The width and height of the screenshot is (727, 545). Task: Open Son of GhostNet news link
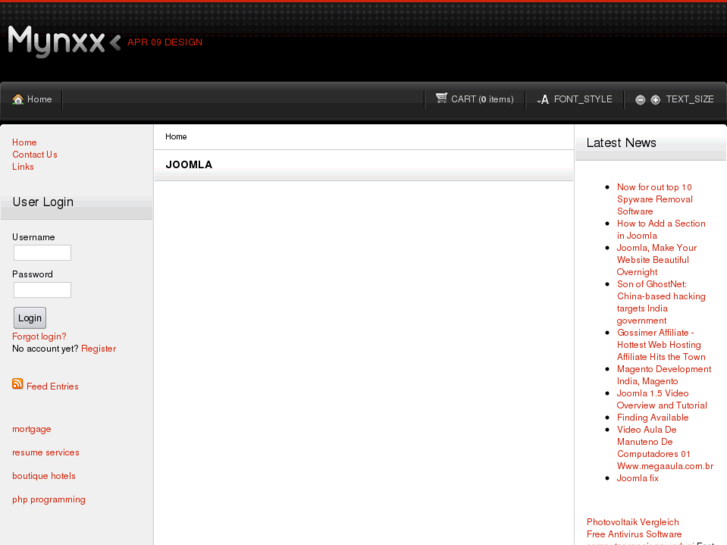pyautogui.click(x=661, y=302)
